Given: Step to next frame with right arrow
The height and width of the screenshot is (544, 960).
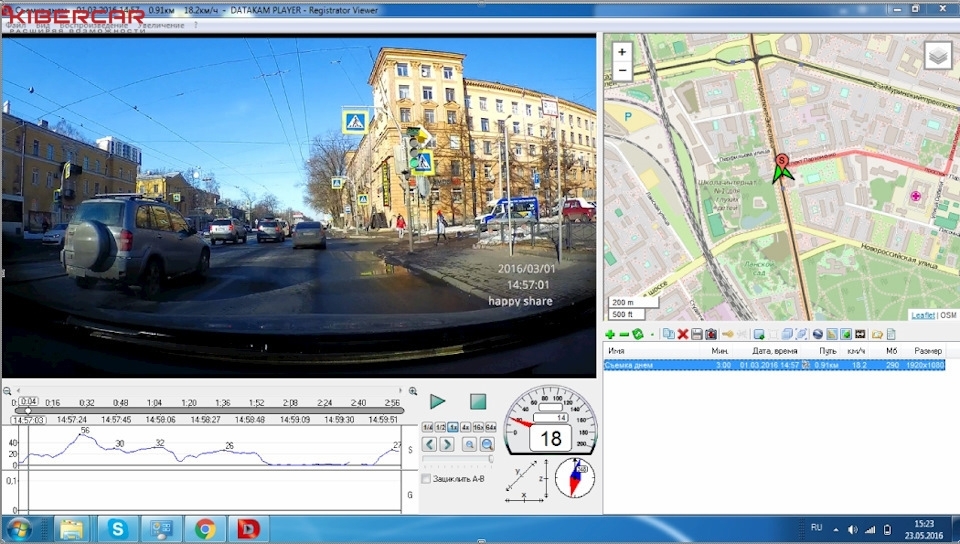Looking at the screenshot, I should pyautogui.click(x=446, y=445).
